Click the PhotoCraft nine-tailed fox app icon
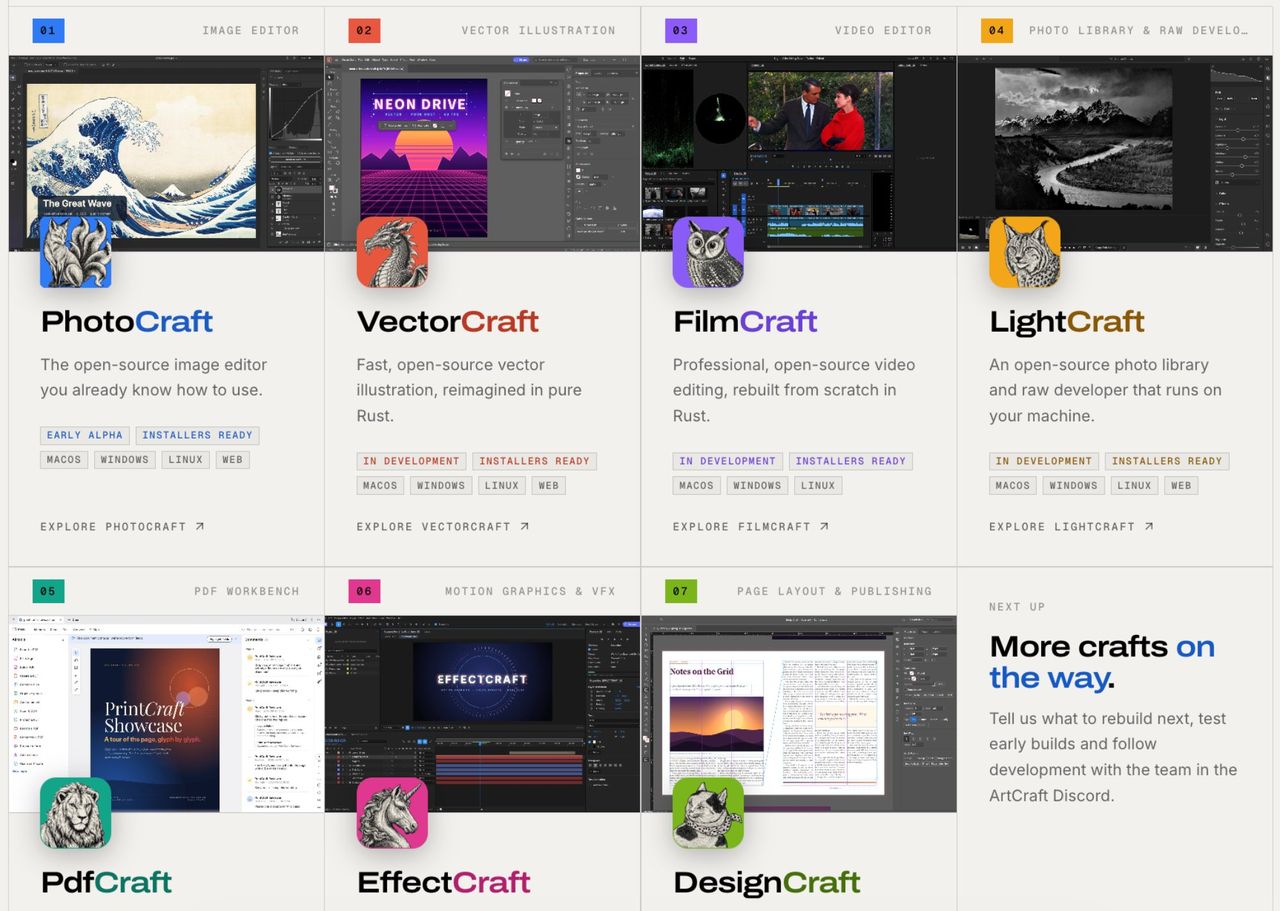 [x=76, y=253]
